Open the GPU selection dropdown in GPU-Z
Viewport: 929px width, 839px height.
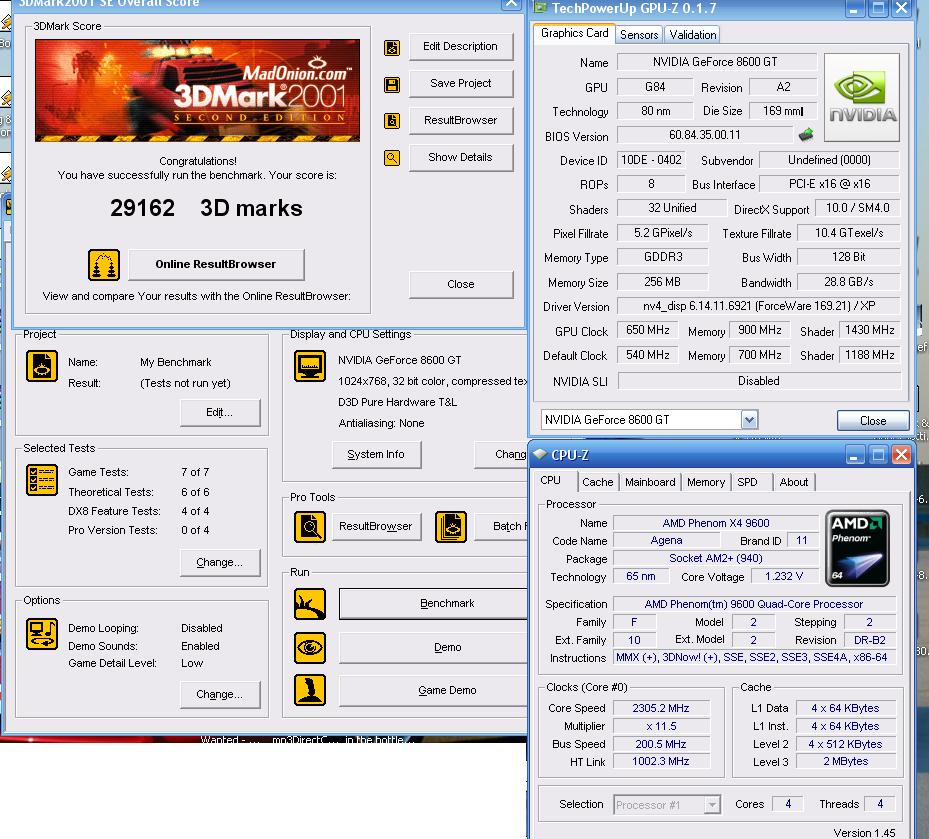point(749,420)
